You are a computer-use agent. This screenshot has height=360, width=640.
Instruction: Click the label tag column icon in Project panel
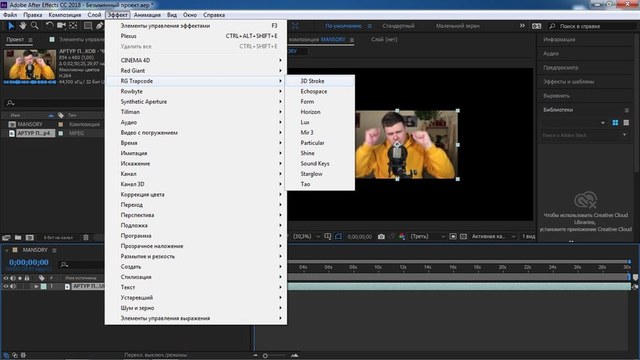click(x=61, y=115)
